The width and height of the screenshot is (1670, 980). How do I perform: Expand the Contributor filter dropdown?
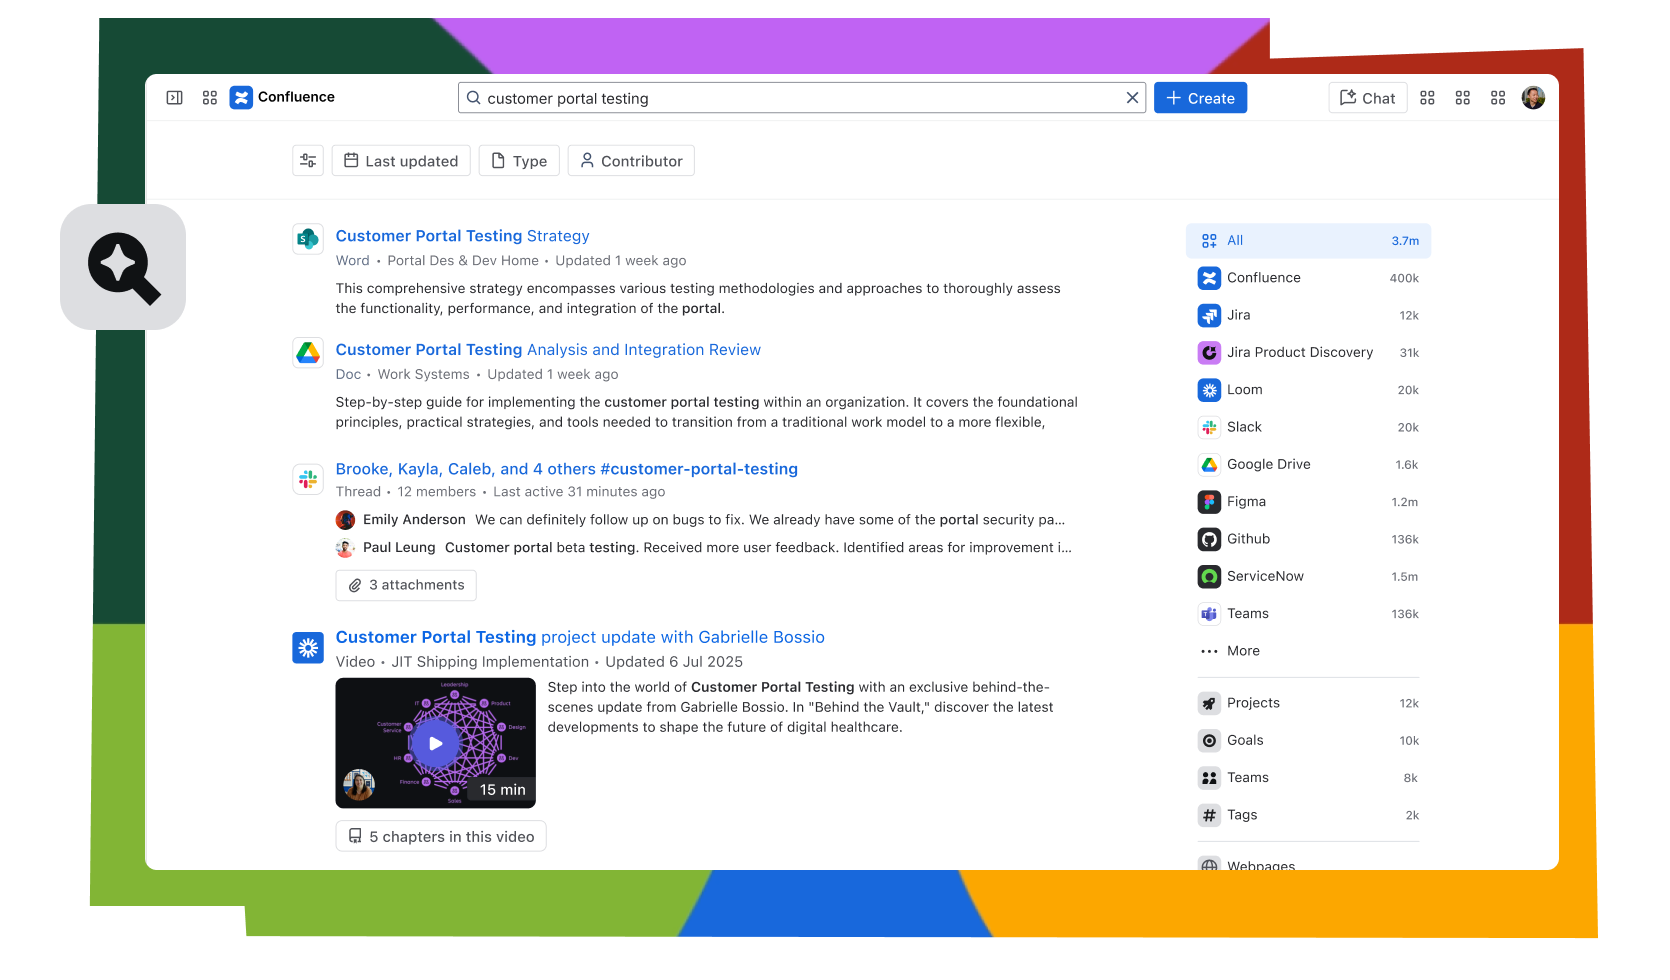[631, 161]
